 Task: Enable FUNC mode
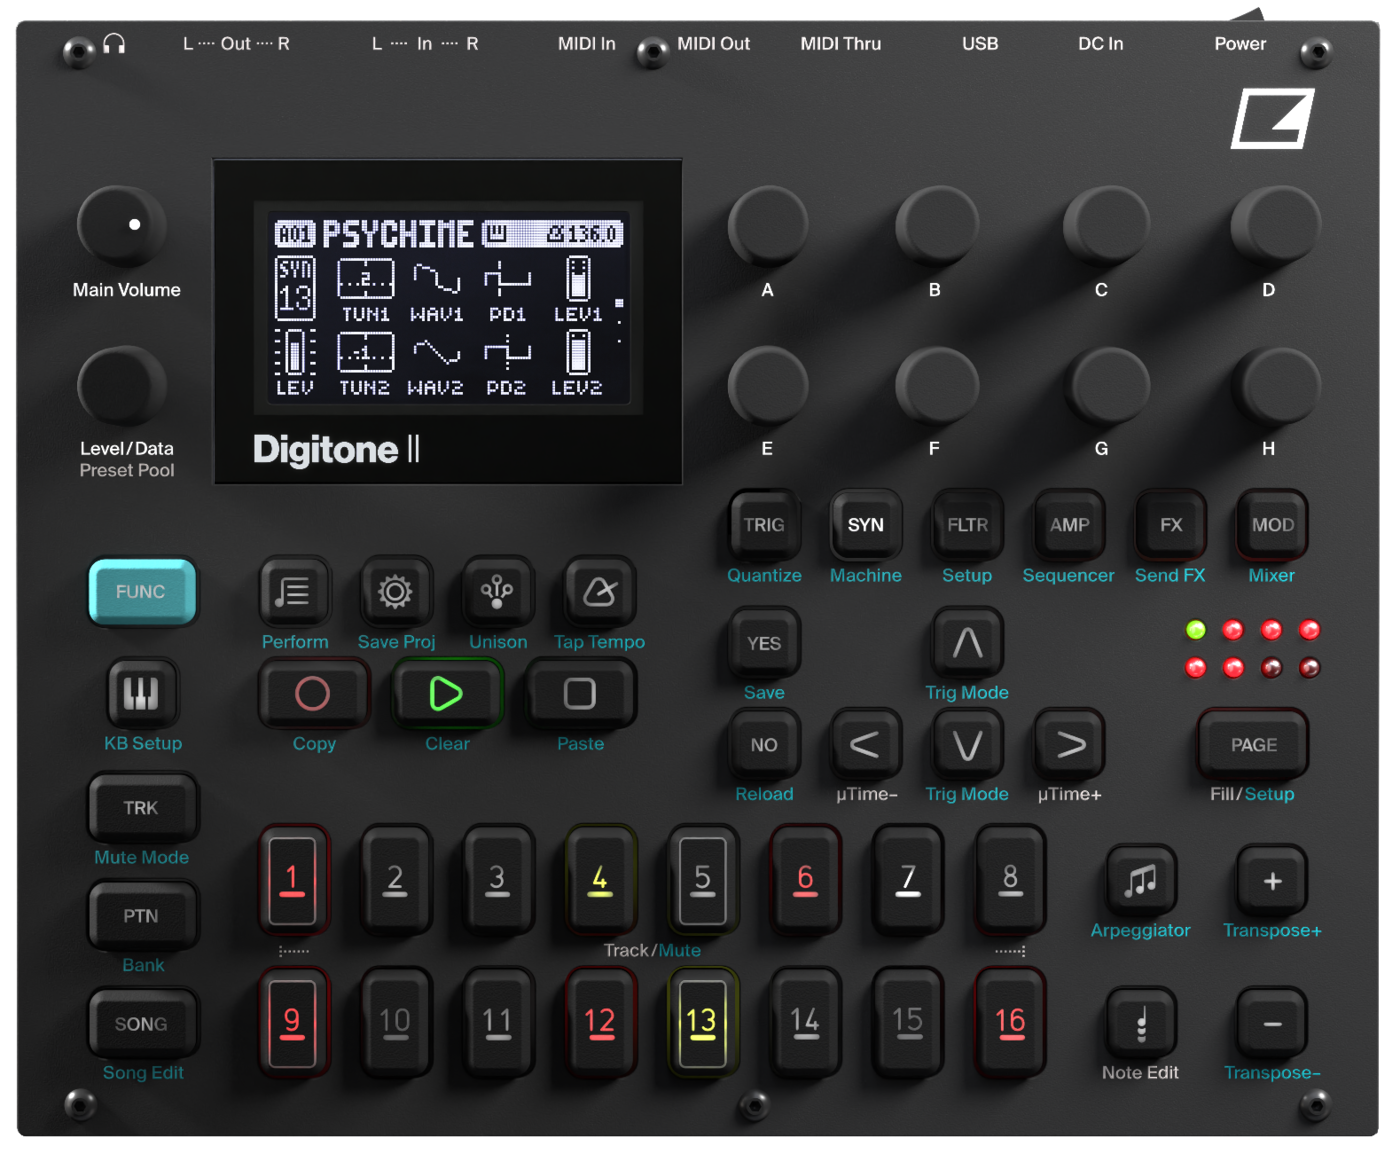[x=141, y=592]
